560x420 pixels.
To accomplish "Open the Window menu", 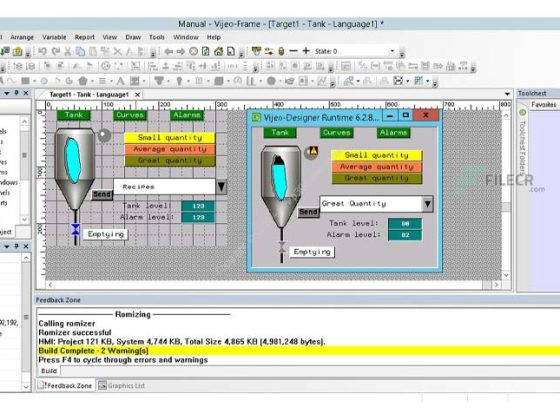I will [x=186, y=37].
